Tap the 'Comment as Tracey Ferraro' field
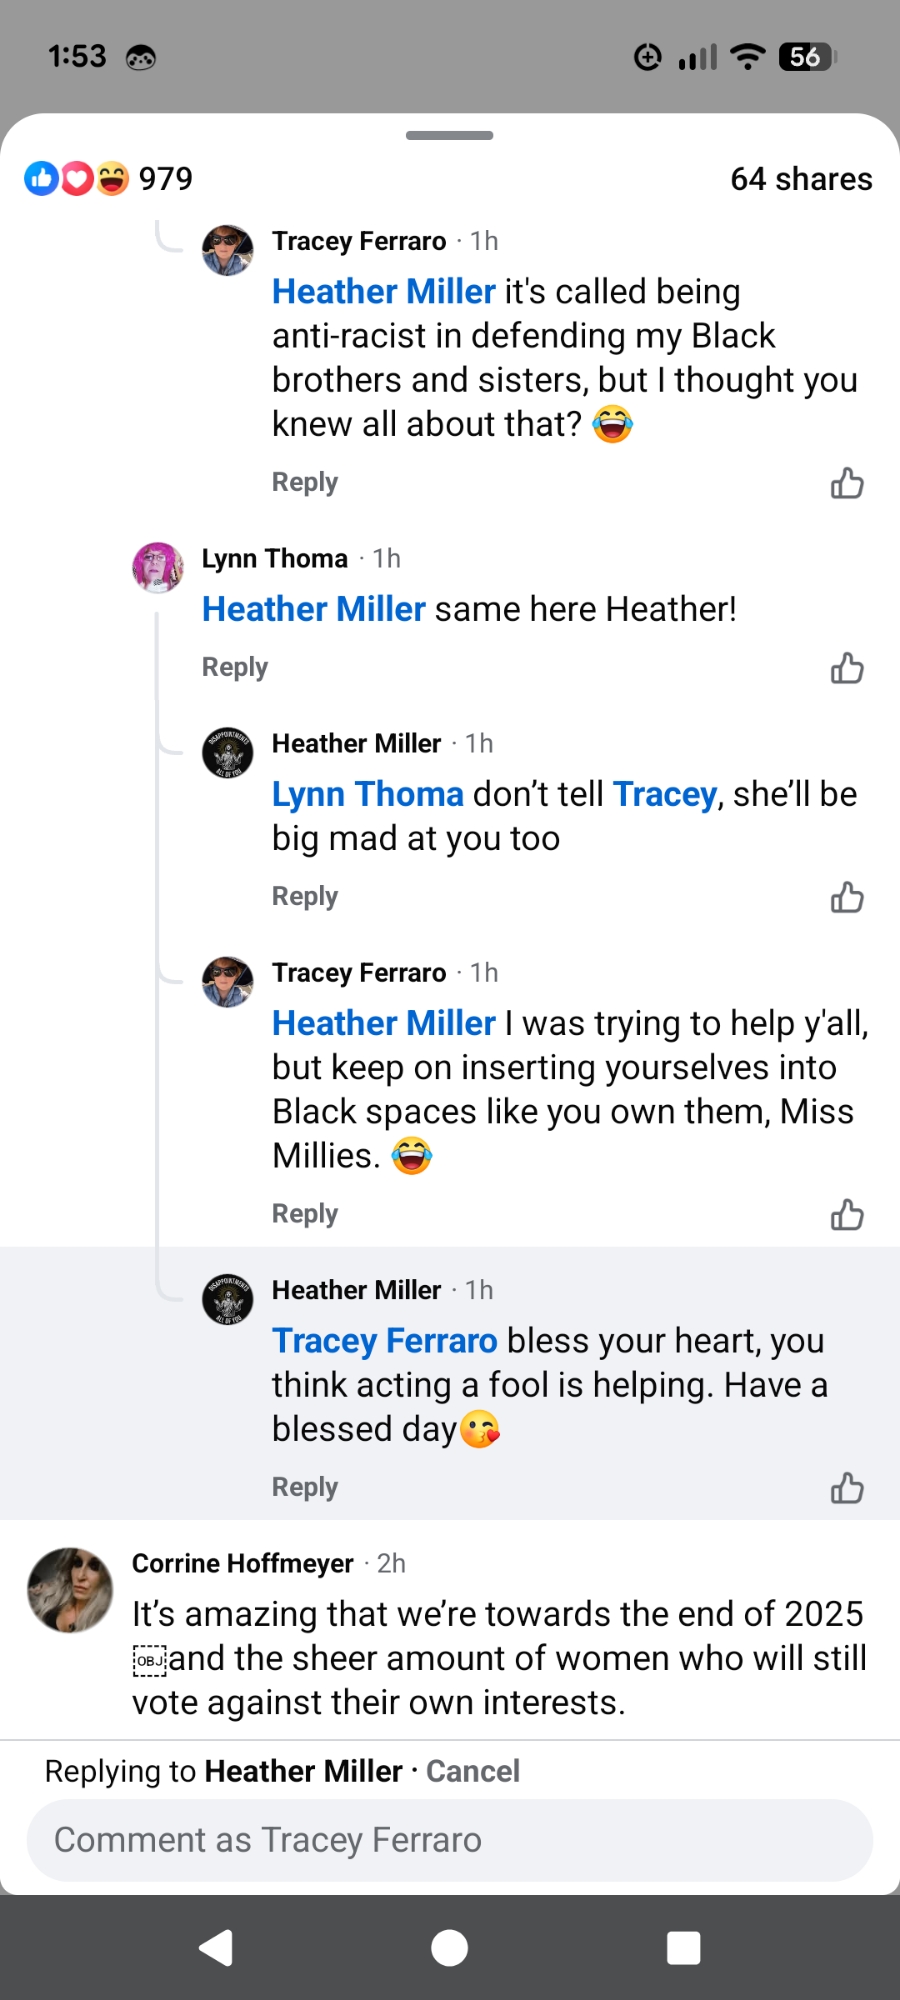 tap(449, 1840)
